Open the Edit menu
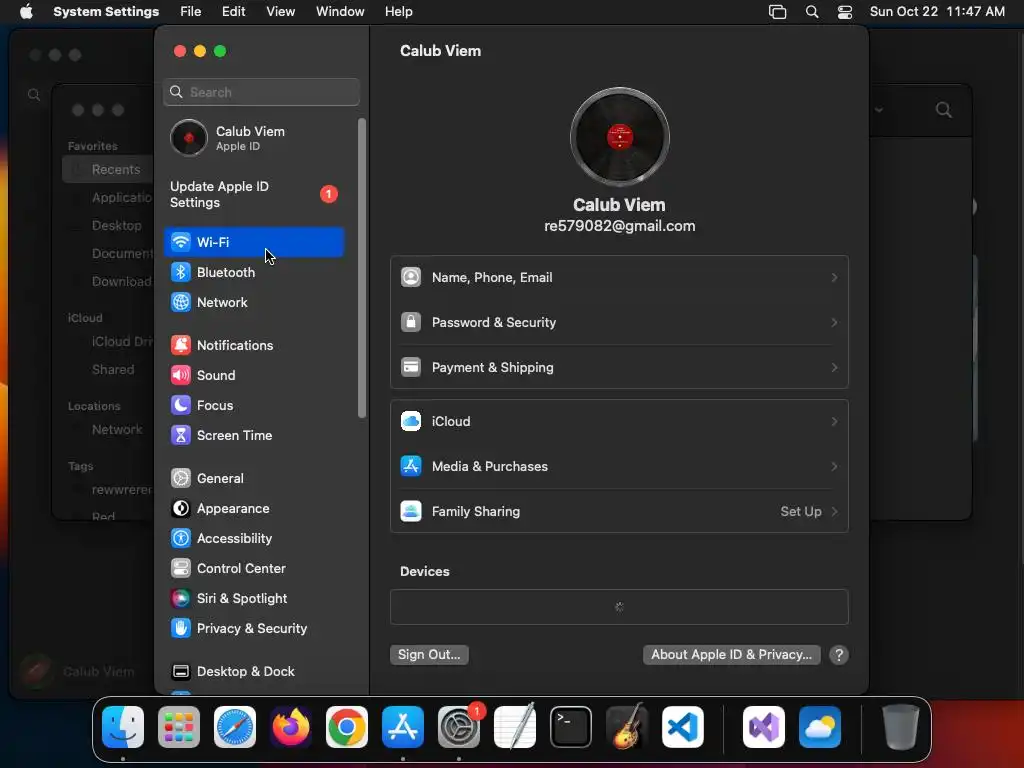The height and width of the screenshot is (768, 1024). click(x=233, y=11)
